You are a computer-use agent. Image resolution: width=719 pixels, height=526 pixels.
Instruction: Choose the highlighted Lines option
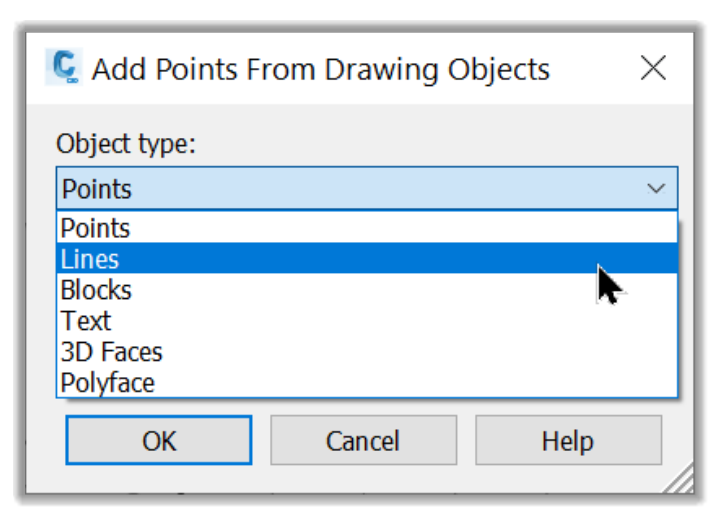pos(367,258)
